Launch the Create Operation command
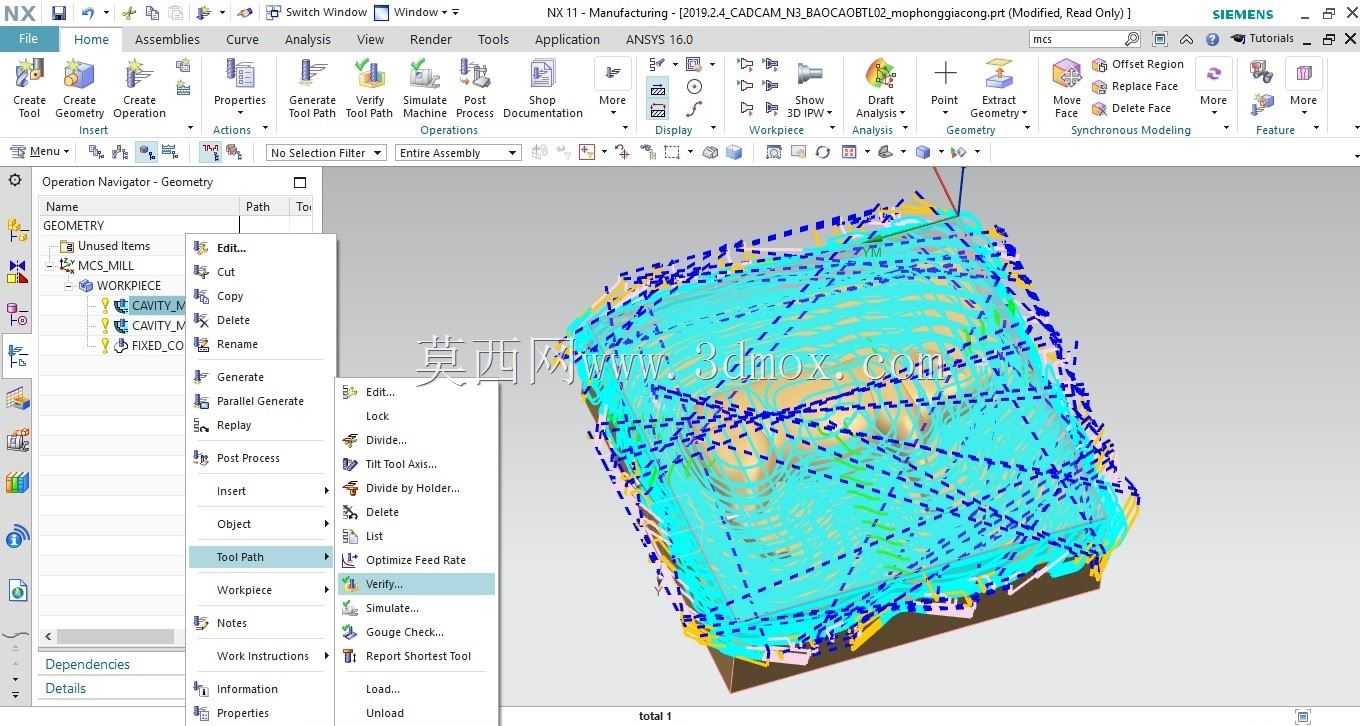1360x726 pixels. 139,88
